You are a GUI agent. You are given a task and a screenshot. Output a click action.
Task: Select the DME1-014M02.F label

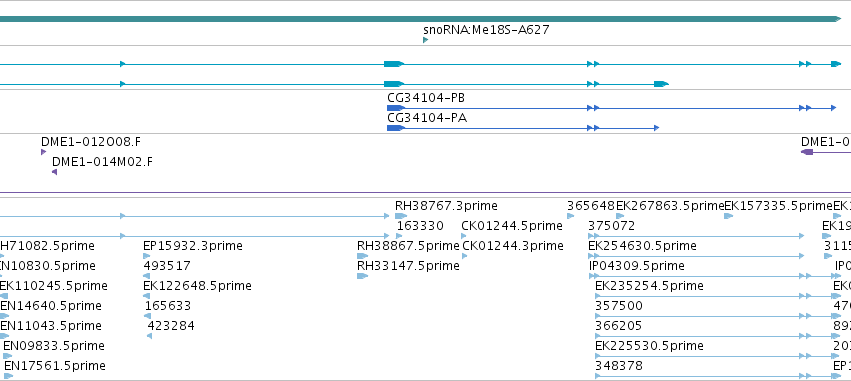coord(102,162)
